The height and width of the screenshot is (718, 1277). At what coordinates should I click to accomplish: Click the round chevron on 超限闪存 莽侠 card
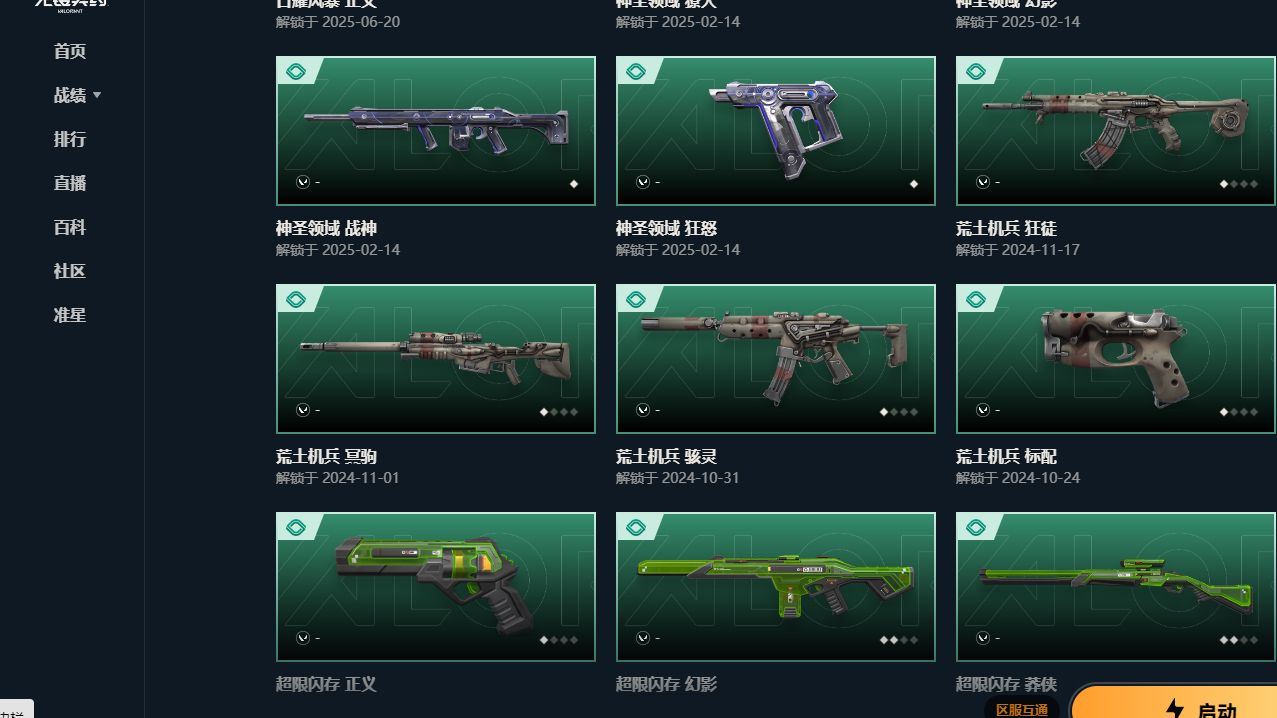[983, 638]
